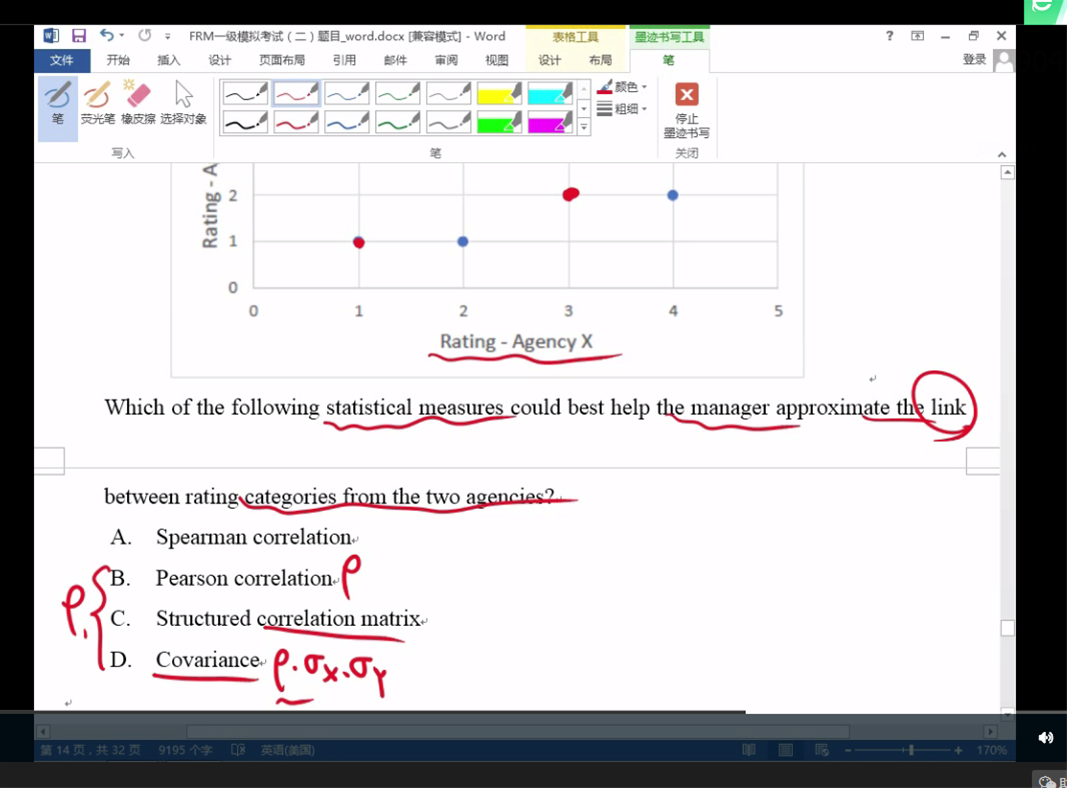
Task: Open Ribbon Display Options
Action: tap(917, 36)
